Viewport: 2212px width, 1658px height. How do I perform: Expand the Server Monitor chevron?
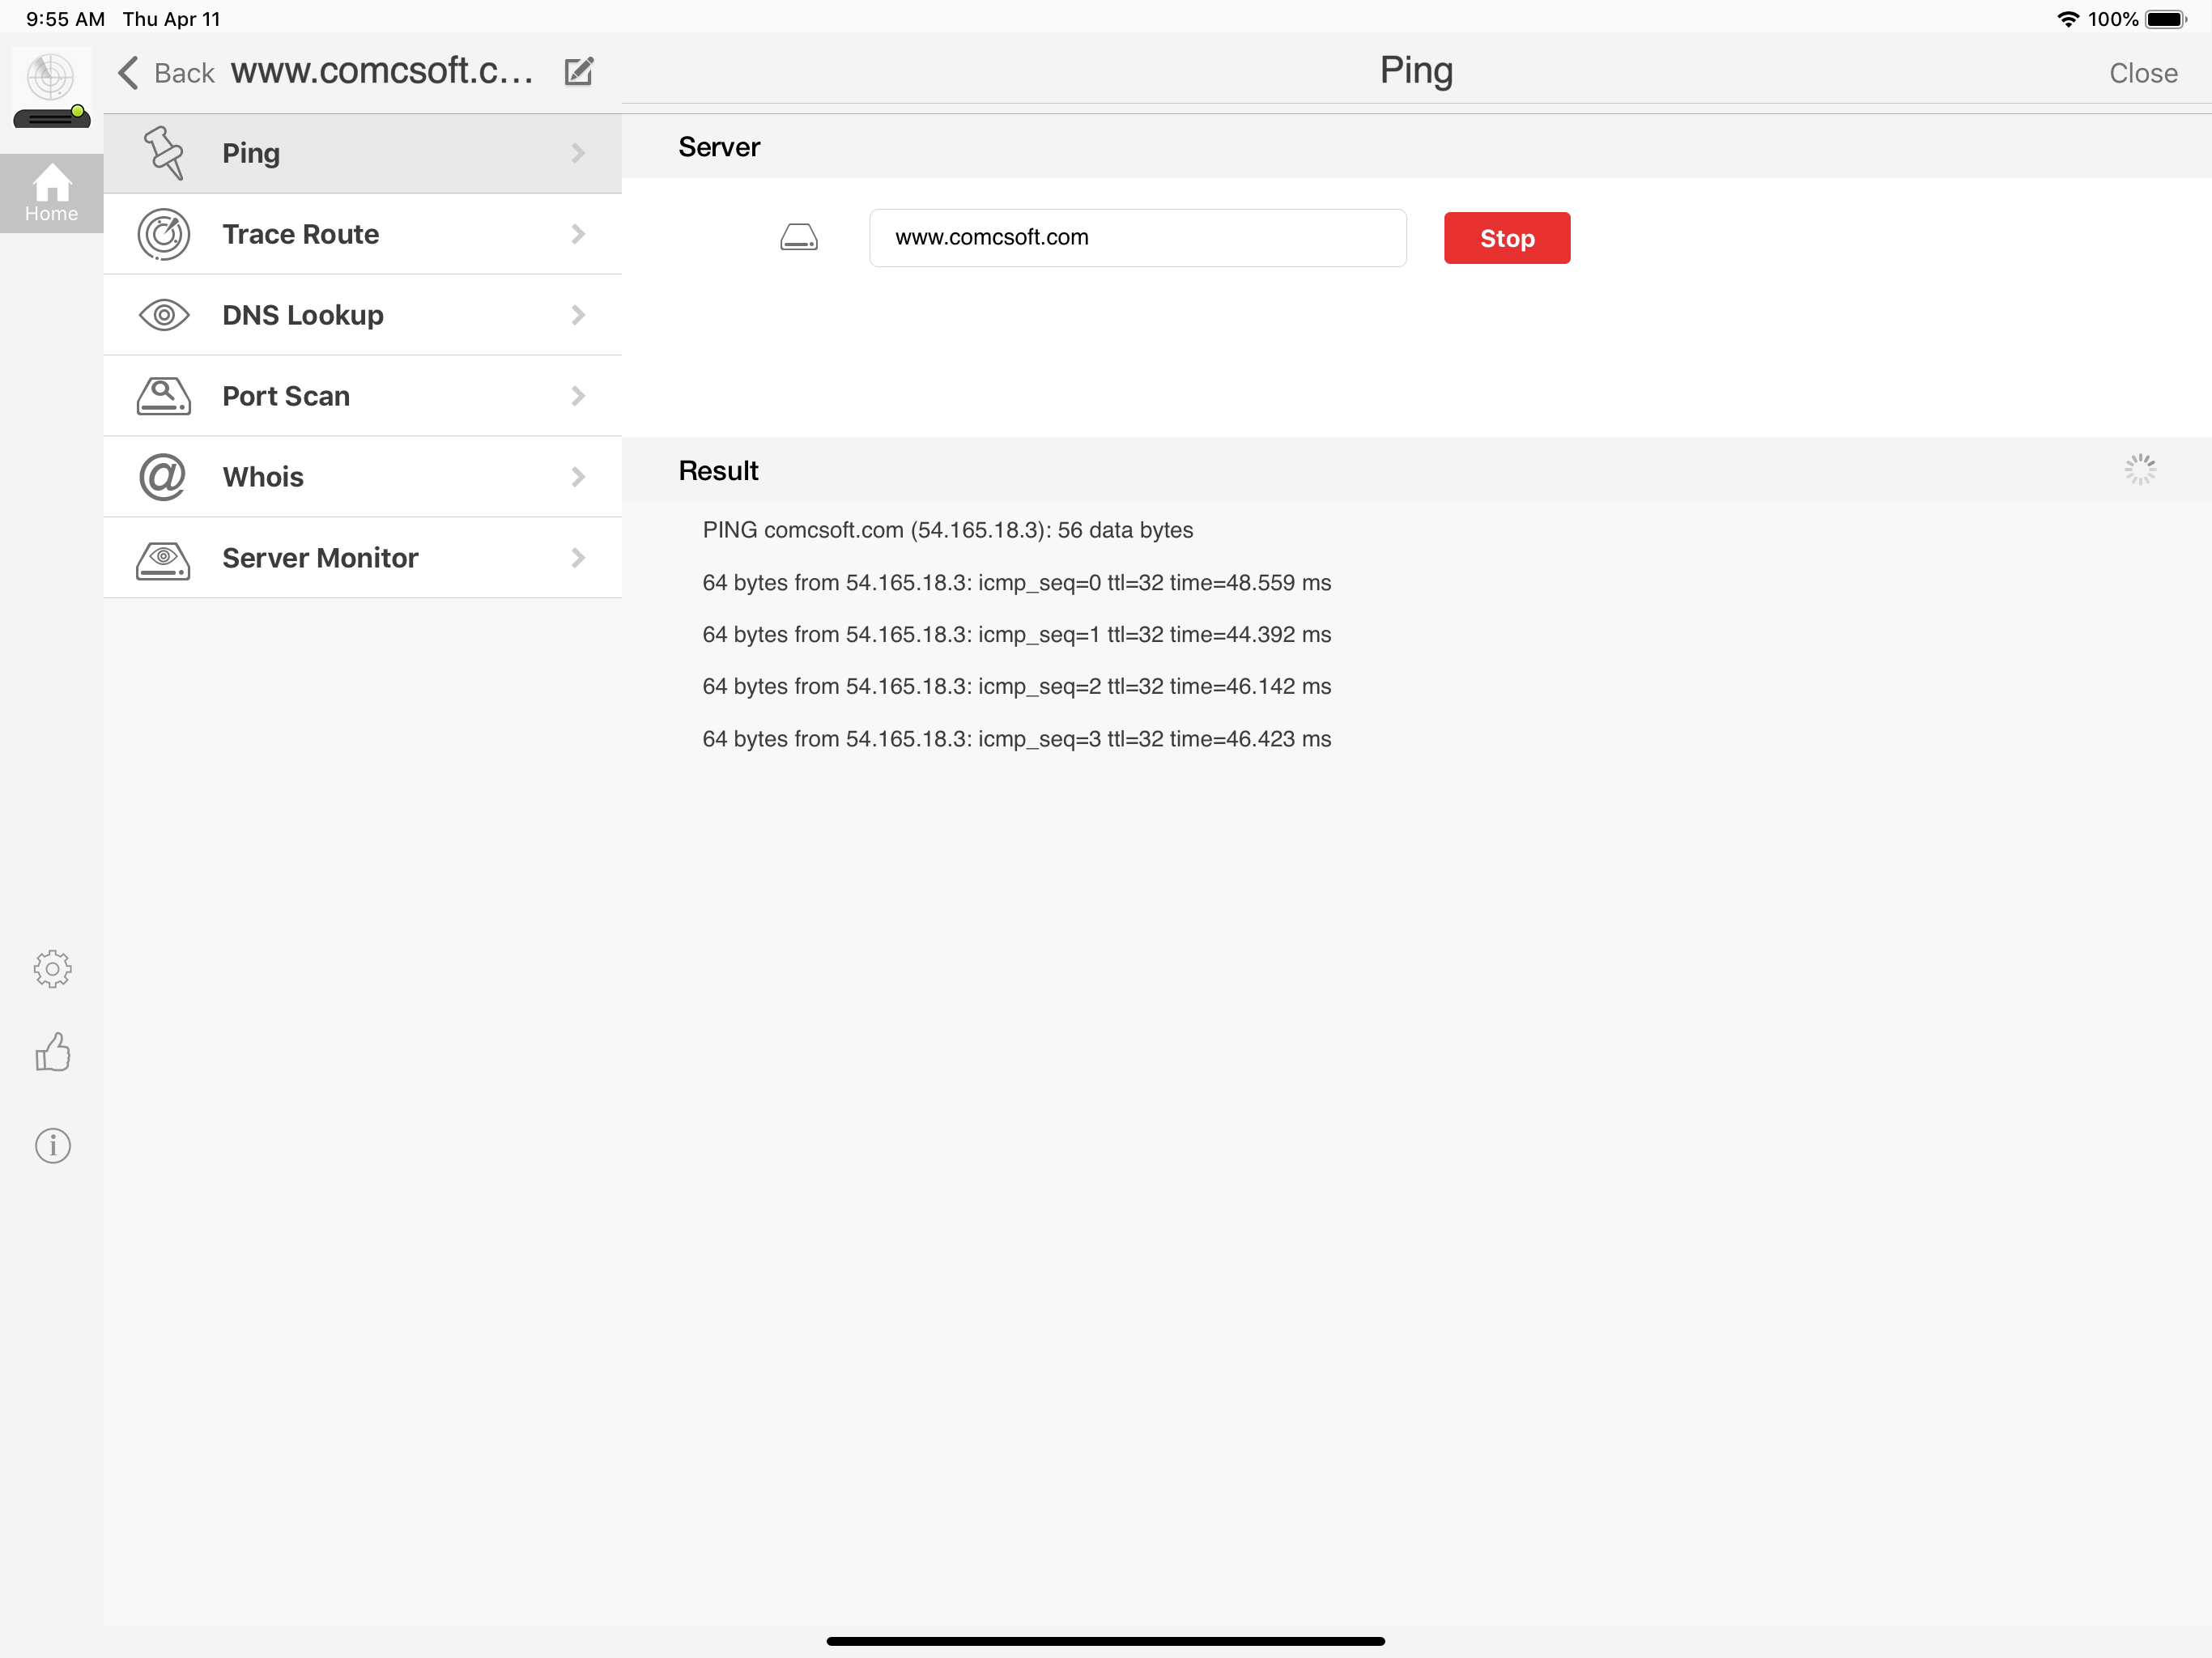tap(579, 558)
